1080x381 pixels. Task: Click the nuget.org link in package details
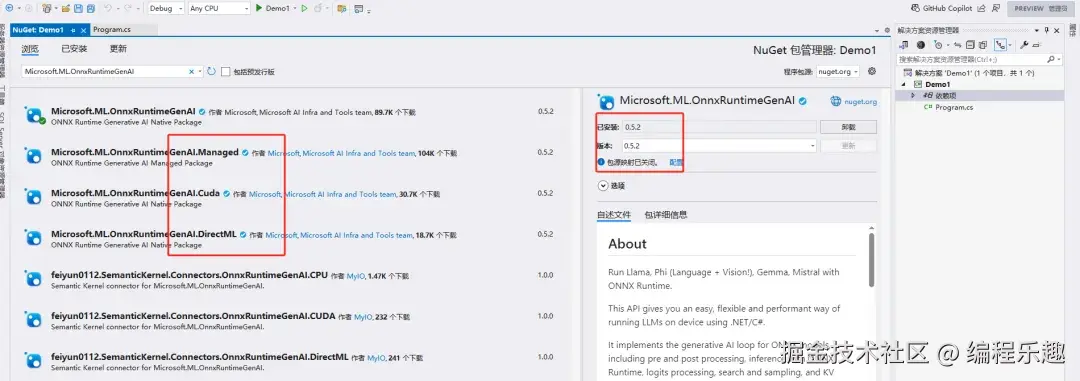860,101
